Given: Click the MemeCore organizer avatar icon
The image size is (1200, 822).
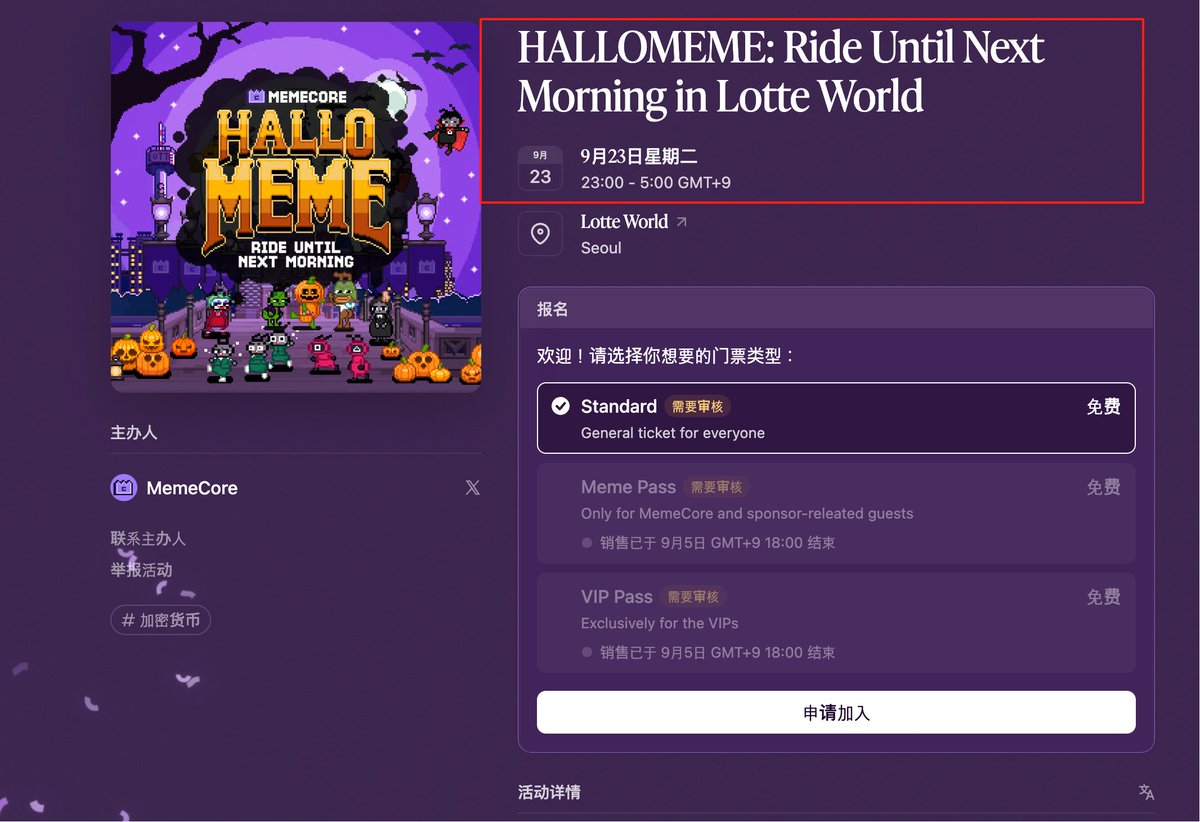Looking at the screenshot, I should click(124, 488).
